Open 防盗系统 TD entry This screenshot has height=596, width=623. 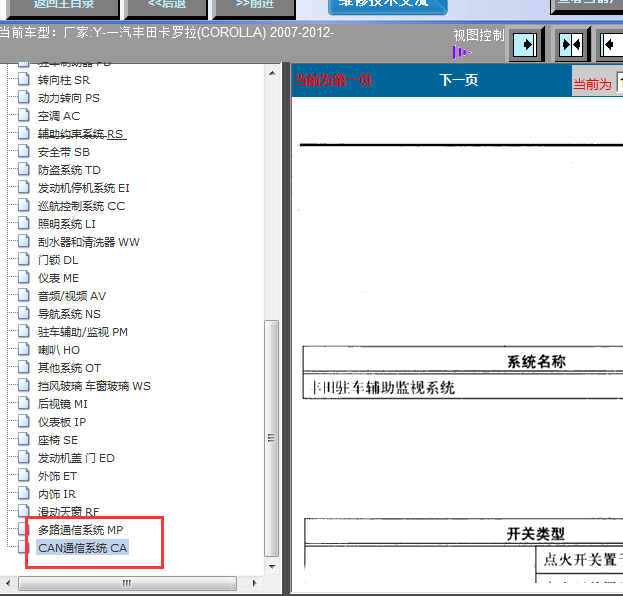click(x=69, y=170)
